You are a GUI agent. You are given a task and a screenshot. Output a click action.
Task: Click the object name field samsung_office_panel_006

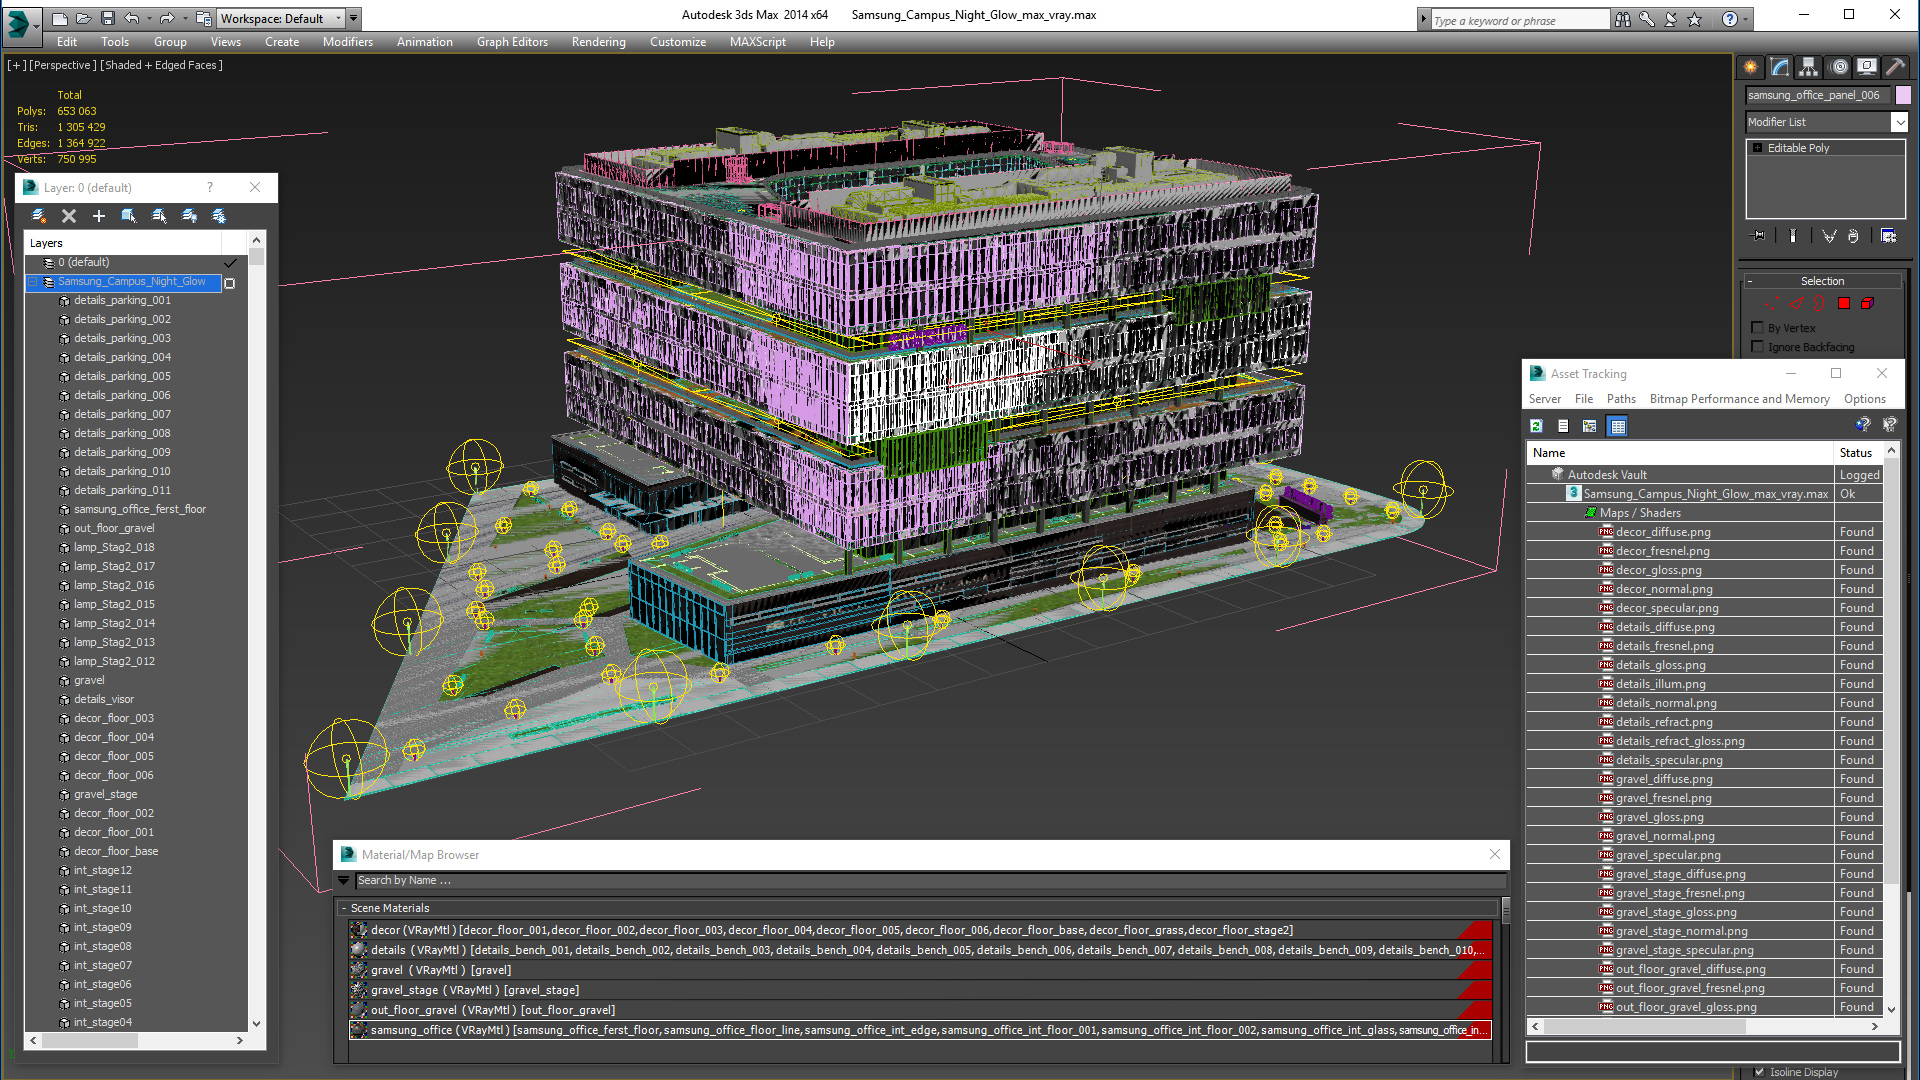1818,95
